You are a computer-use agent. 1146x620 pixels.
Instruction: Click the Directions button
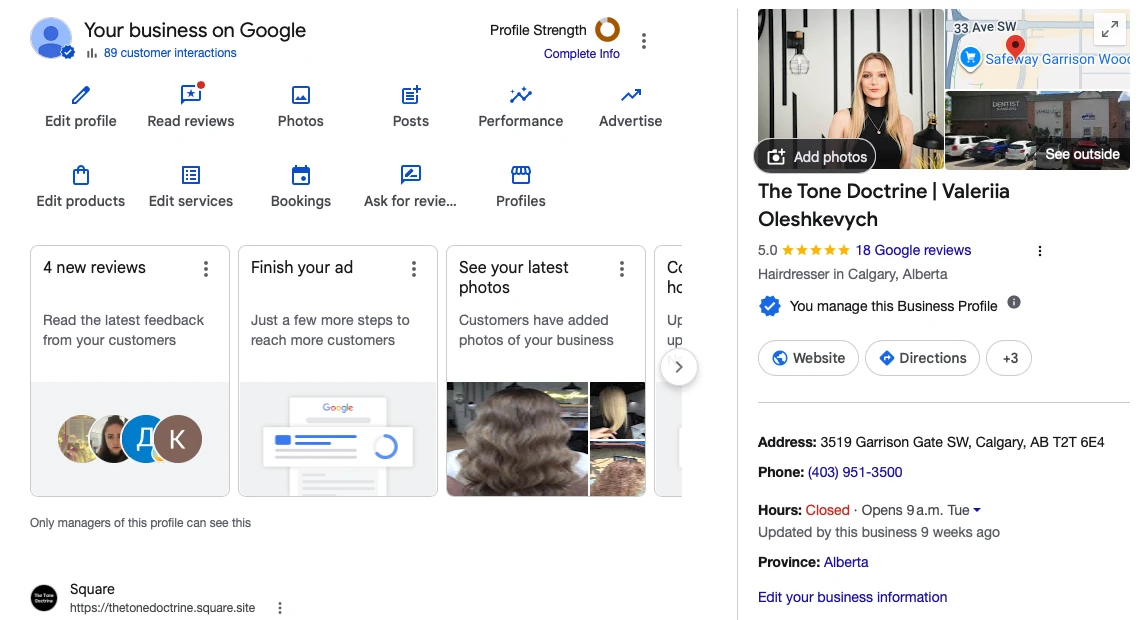[x=922, y=358]
